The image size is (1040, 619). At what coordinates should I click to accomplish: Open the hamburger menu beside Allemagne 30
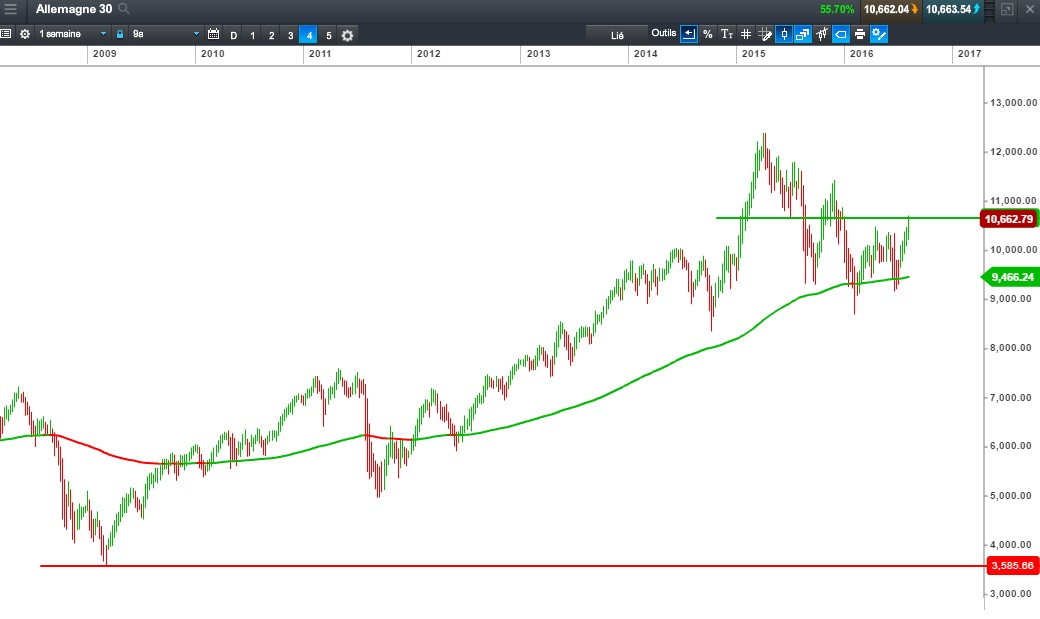pos(11,9)
